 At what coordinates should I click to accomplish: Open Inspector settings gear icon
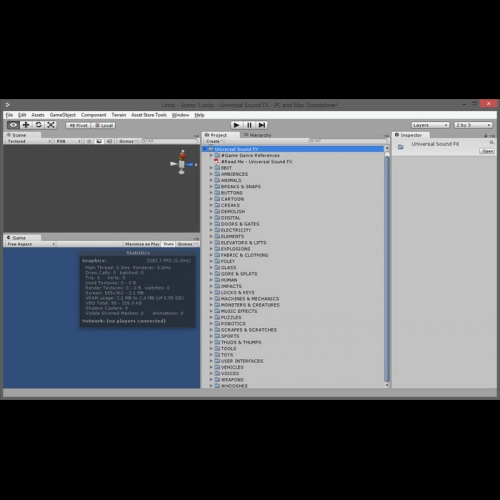491,142
